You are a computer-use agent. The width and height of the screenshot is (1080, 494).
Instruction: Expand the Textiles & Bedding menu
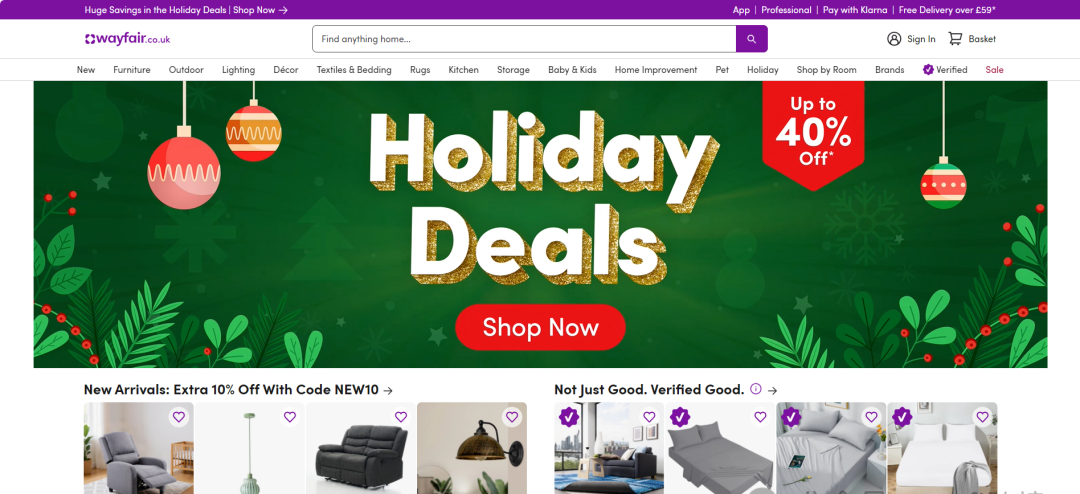[354, 70]
